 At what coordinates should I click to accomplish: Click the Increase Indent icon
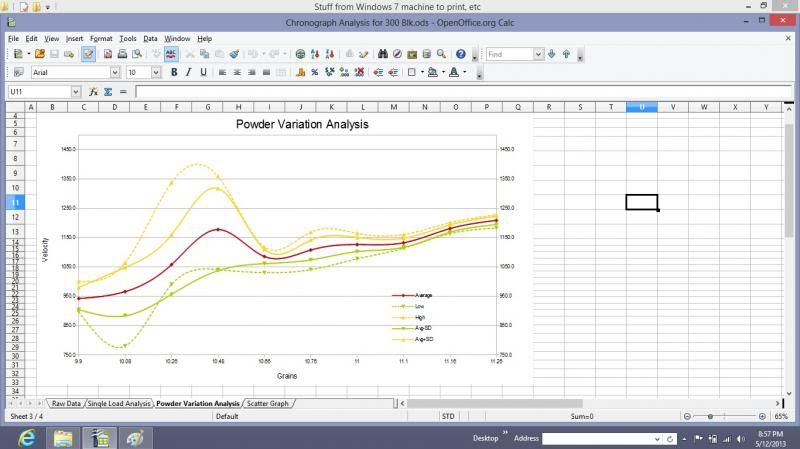(x=393, y=72)
